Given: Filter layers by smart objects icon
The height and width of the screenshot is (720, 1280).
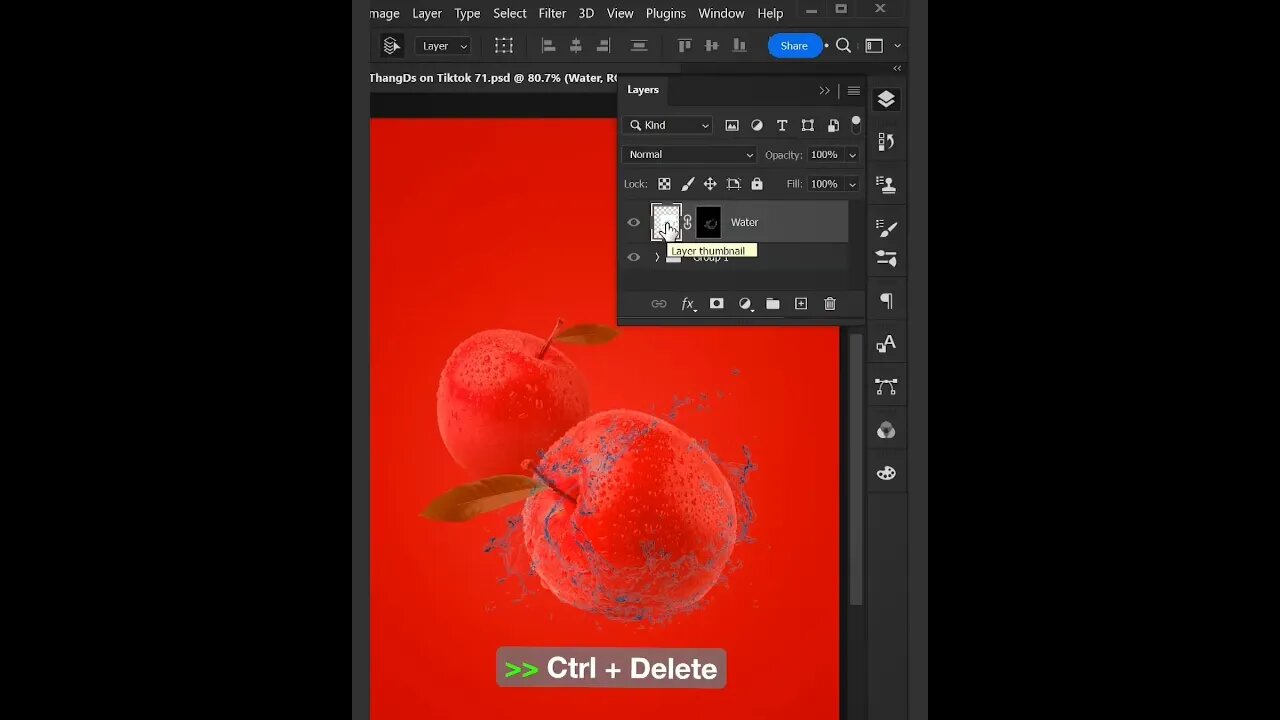Looking at the screenshot, I should tap(833, 125).
